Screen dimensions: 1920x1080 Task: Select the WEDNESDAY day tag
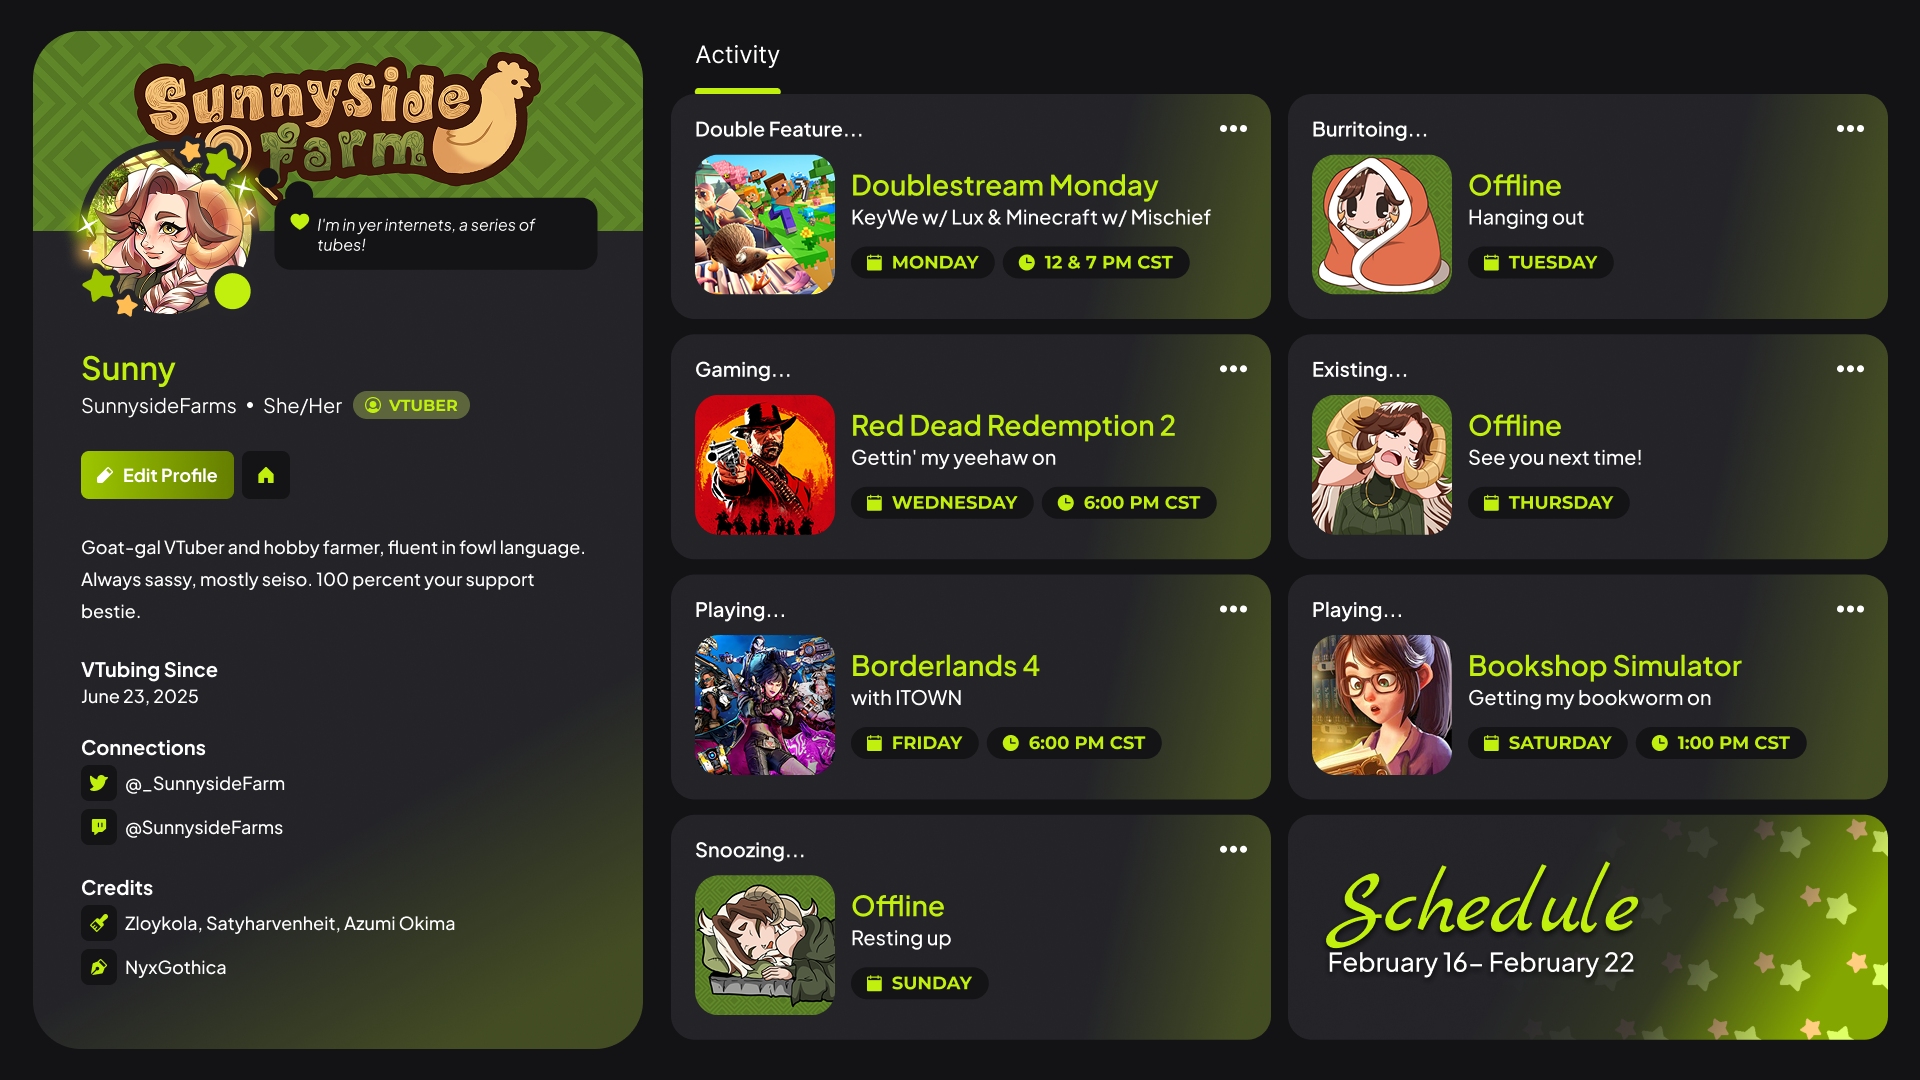(x=942, y=503)
